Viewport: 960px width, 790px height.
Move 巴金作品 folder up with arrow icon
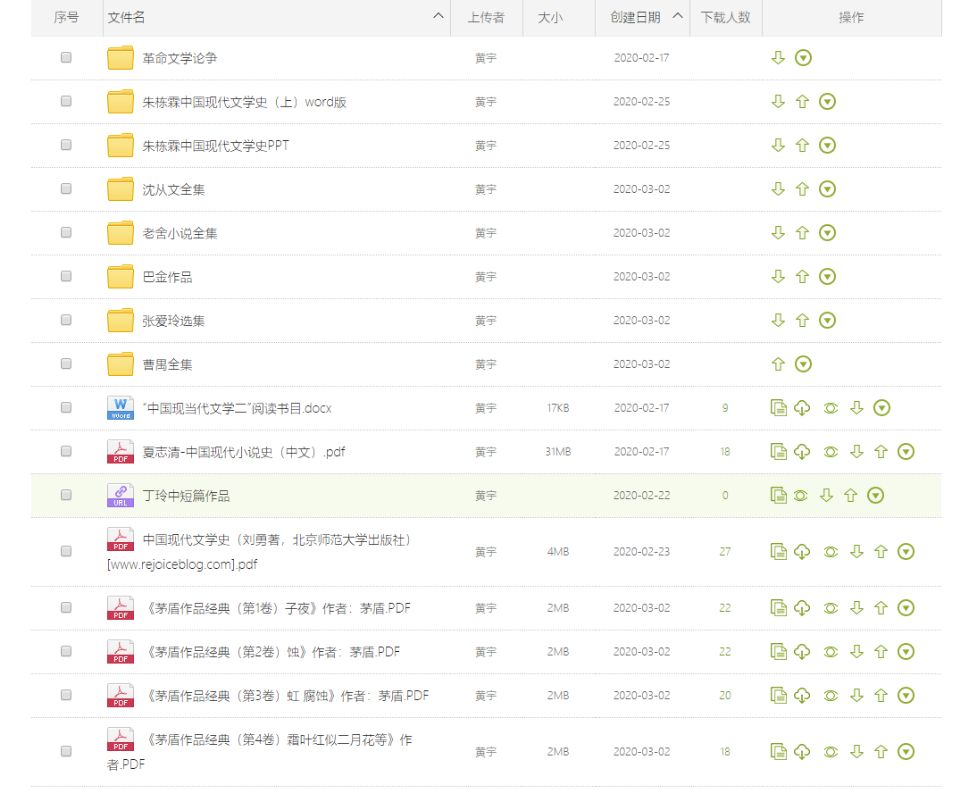click(x=802, y=277)
